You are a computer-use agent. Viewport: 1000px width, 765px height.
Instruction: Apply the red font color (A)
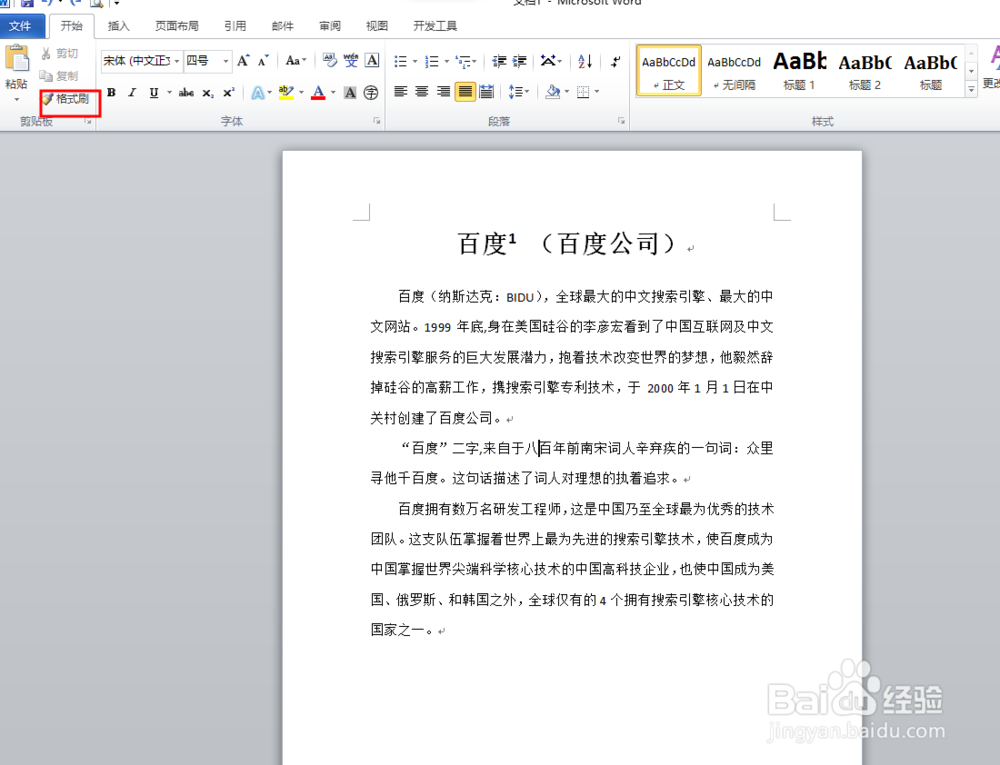click(318, 93)
